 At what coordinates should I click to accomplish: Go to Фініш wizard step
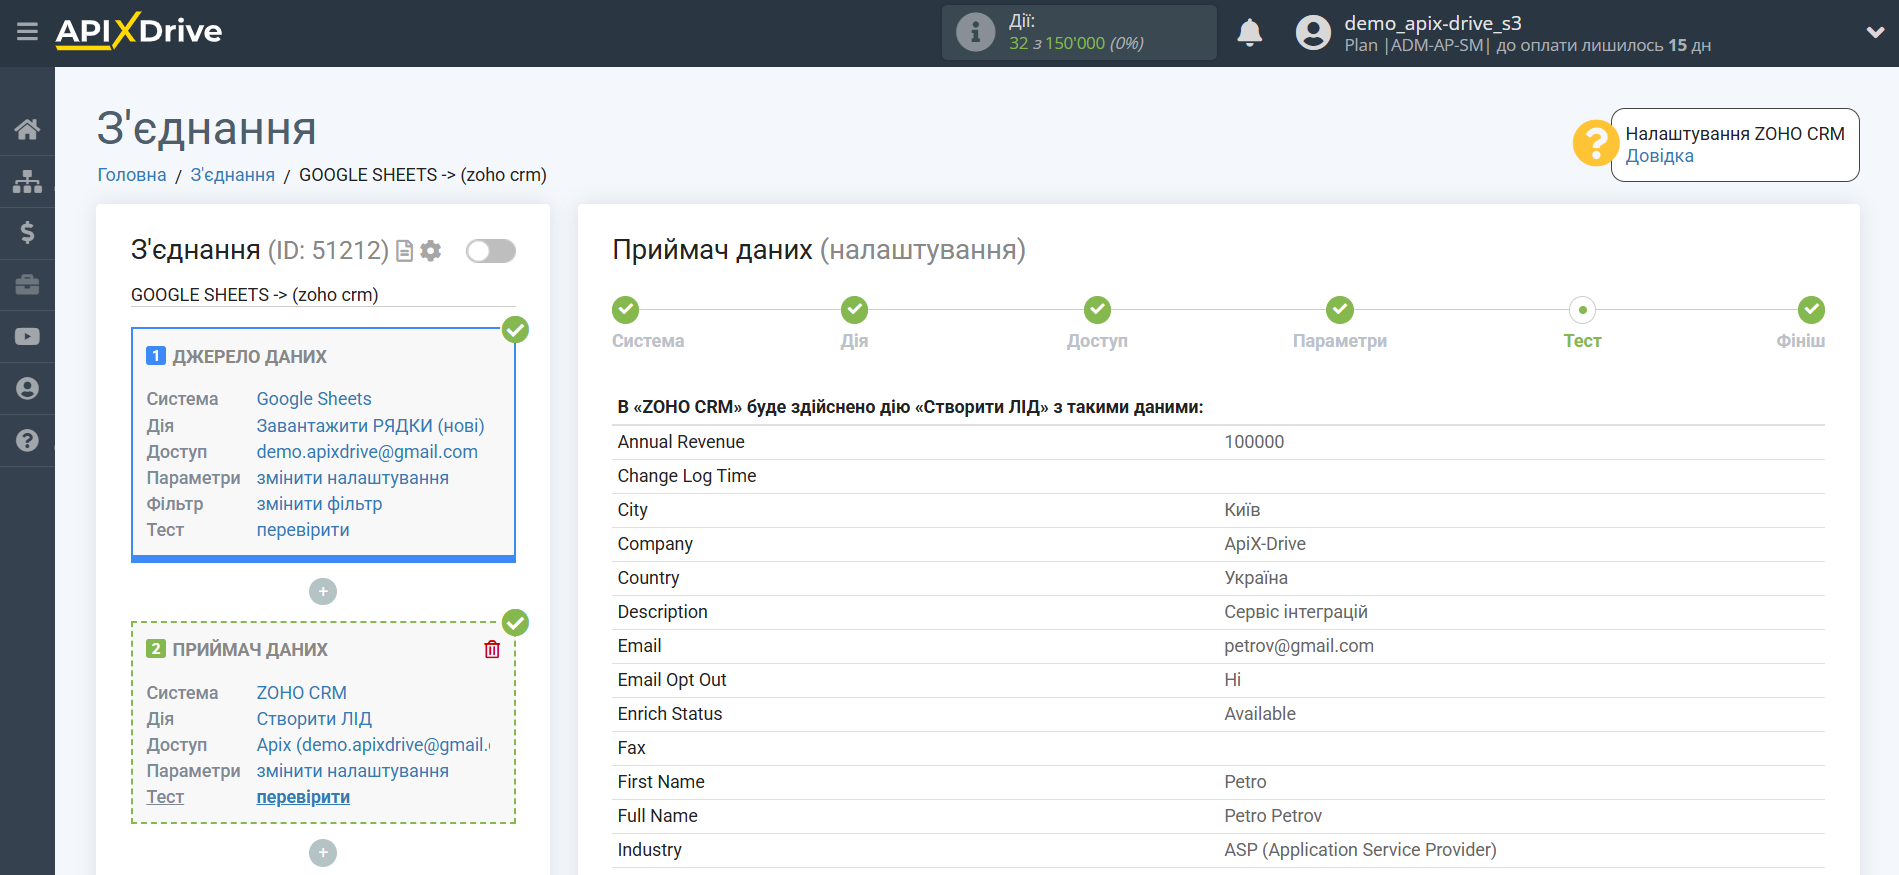pyautogui.click(x=1811, y=310)
